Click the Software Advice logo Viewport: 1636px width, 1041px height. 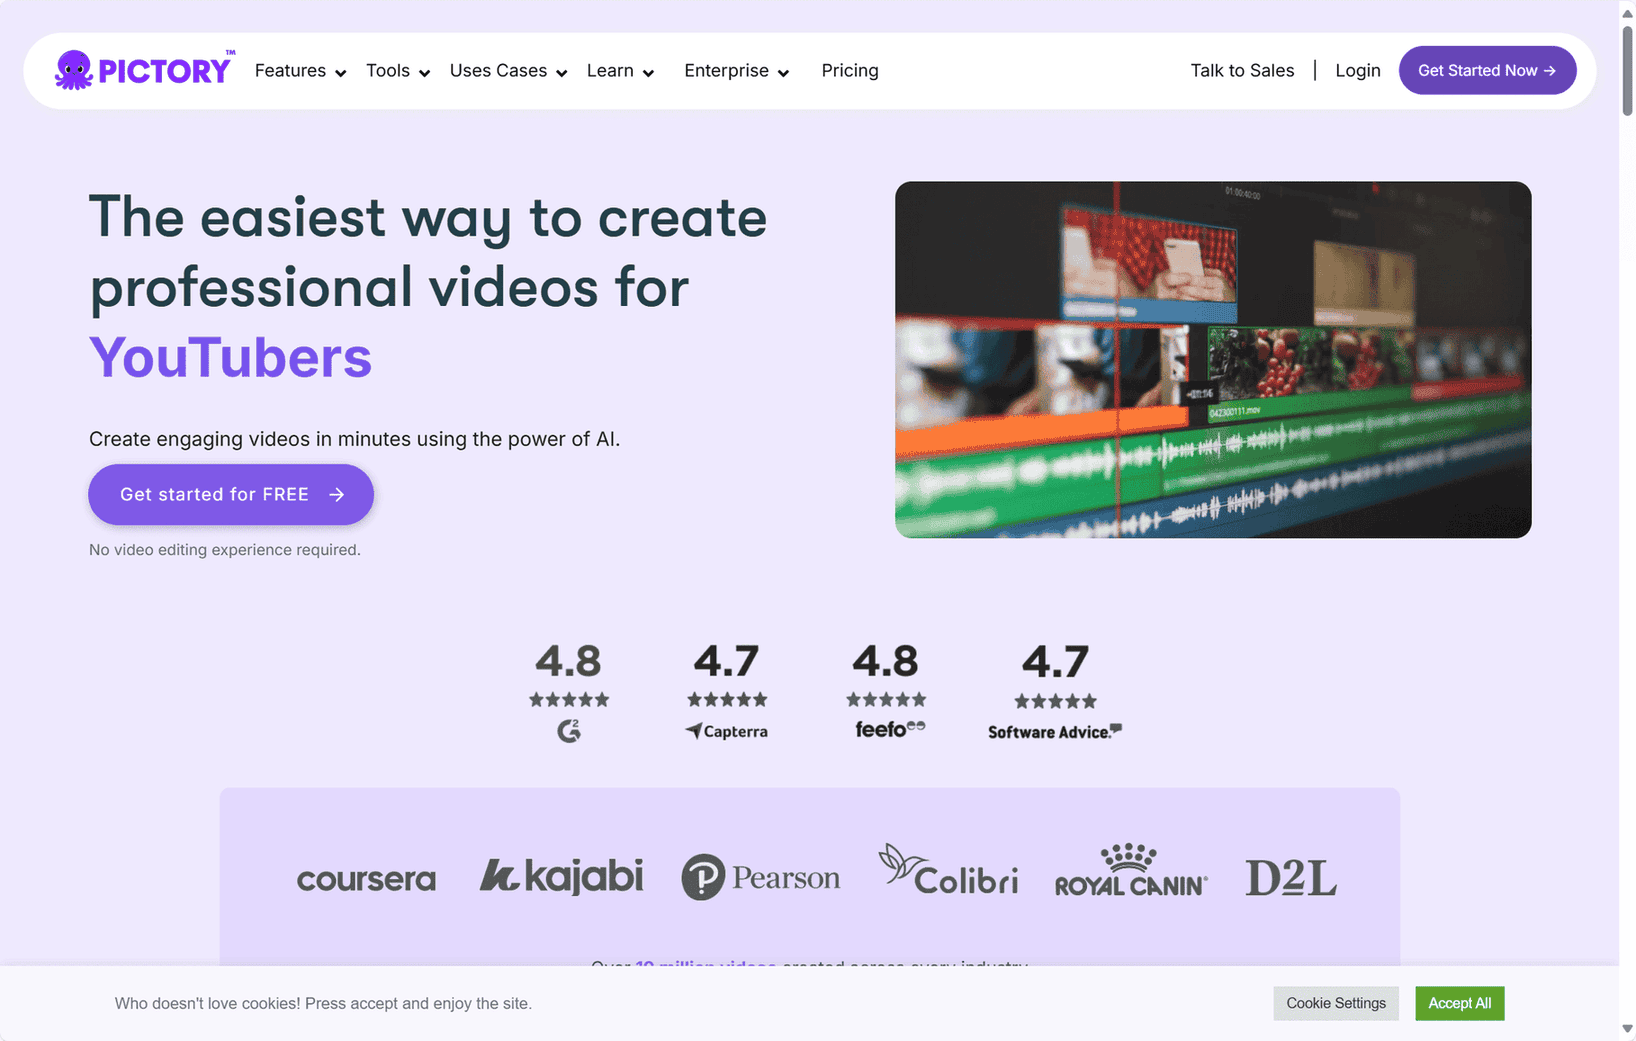coord(1054,732)
